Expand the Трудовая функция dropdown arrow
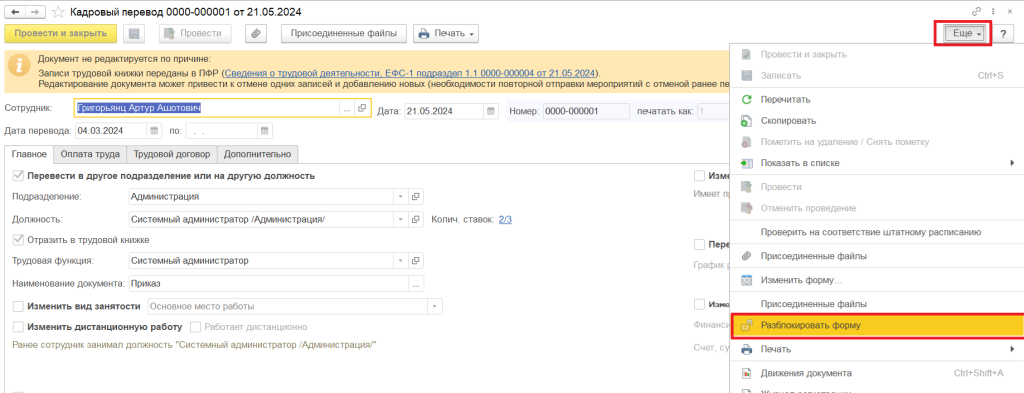The image size is (1024, 393). click(x=400, y=260)
